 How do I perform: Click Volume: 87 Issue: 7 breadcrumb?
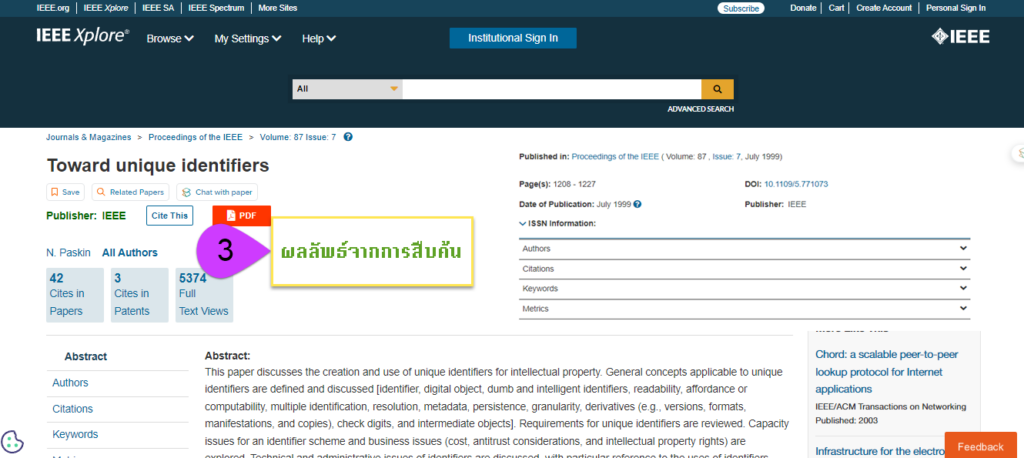click(298, 137)
